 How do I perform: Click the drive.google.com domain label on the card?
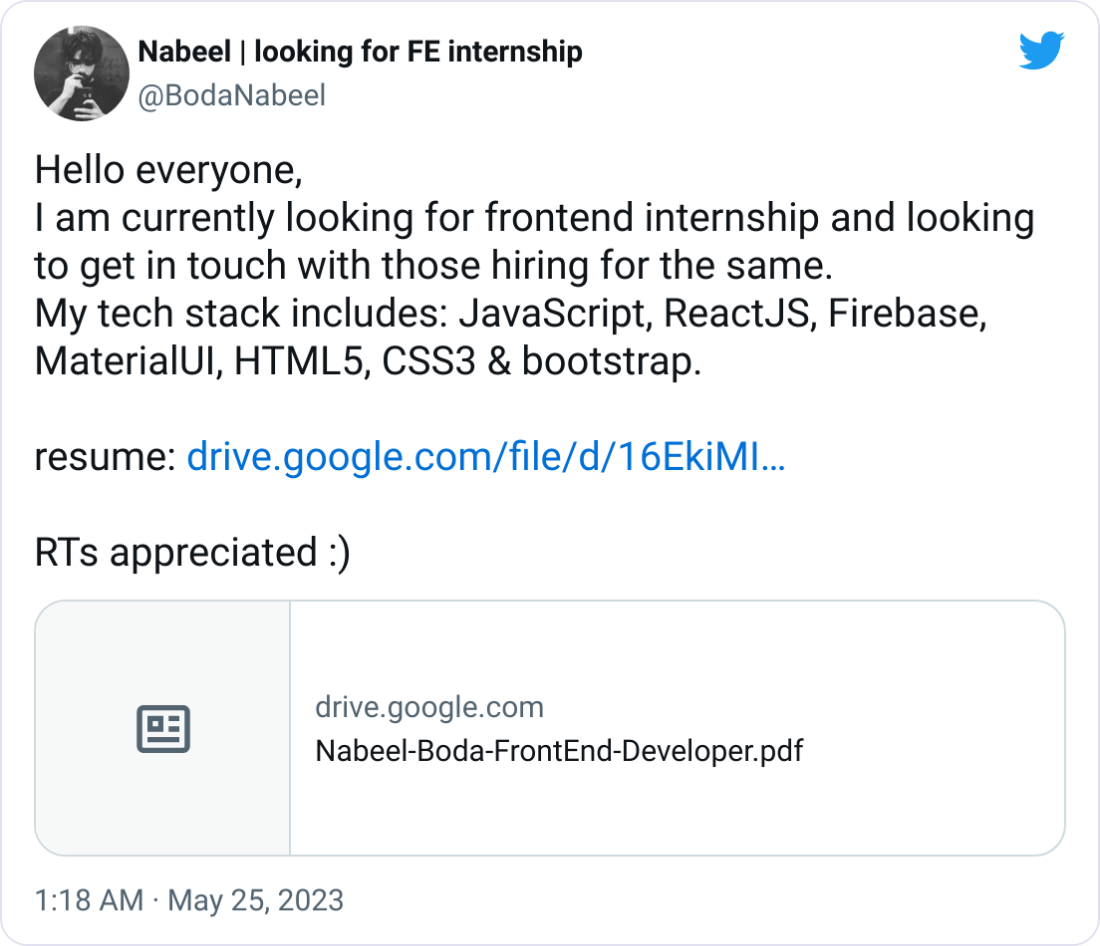[x=430, y=707]
